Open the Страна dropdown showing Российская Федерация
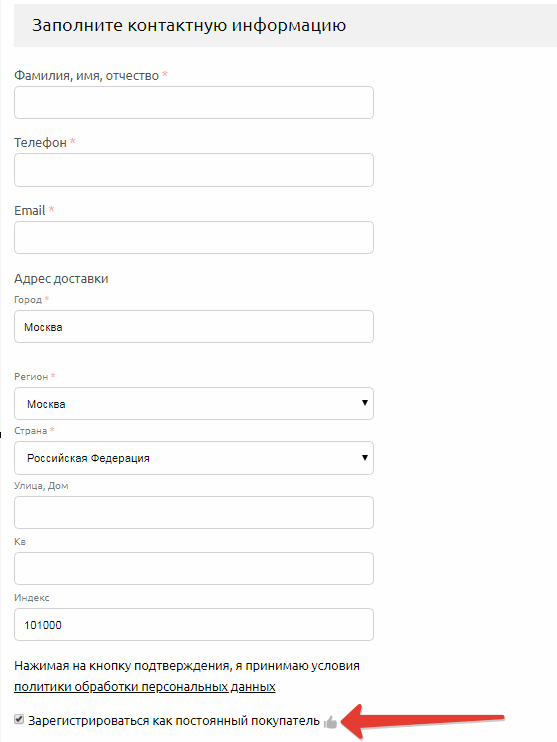The image size is (557, 742). click(194, 458)
